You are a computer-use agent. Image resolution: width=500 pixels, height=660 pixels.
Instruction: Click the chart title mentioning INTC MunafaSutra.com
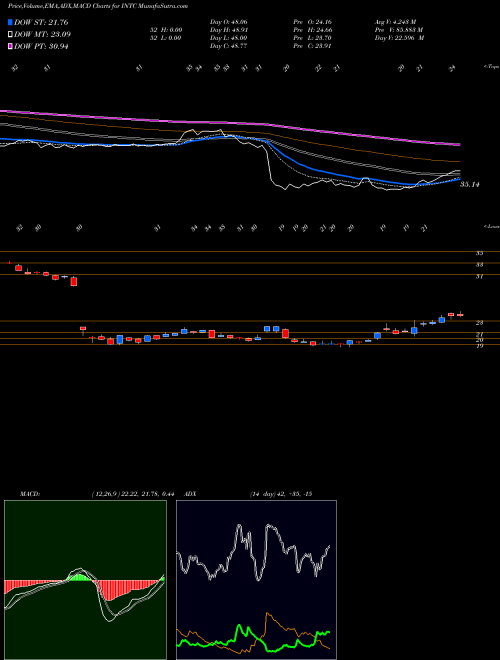[98, 6]
